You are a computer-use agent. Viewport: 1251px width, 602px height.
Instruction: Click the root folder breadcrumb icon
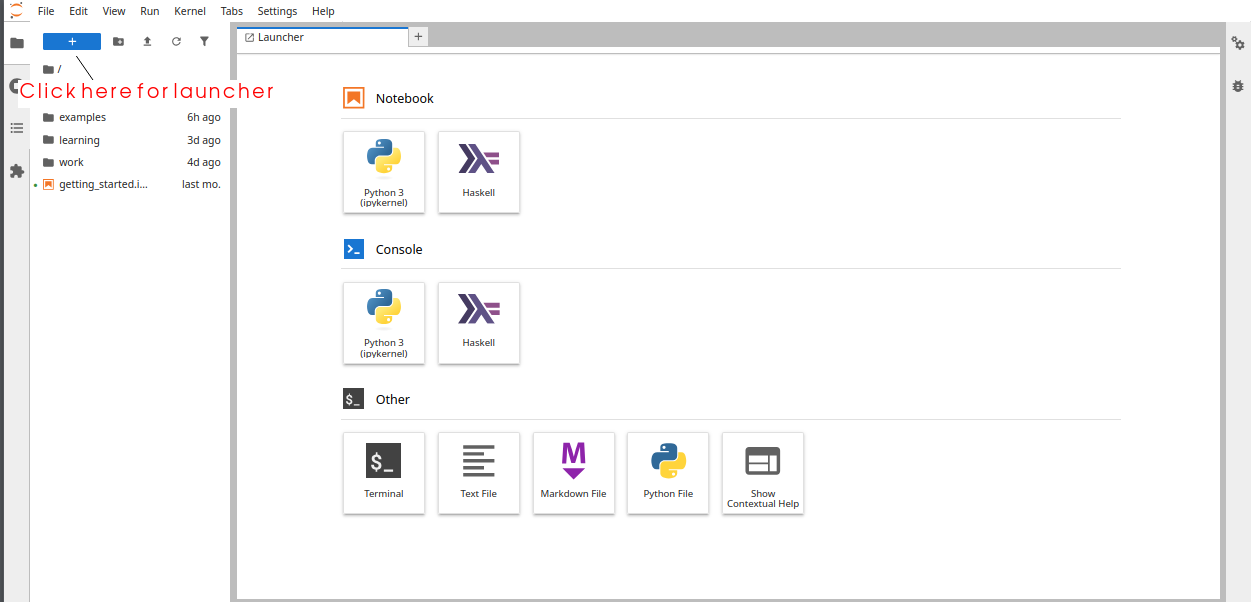tap(48, 69)
